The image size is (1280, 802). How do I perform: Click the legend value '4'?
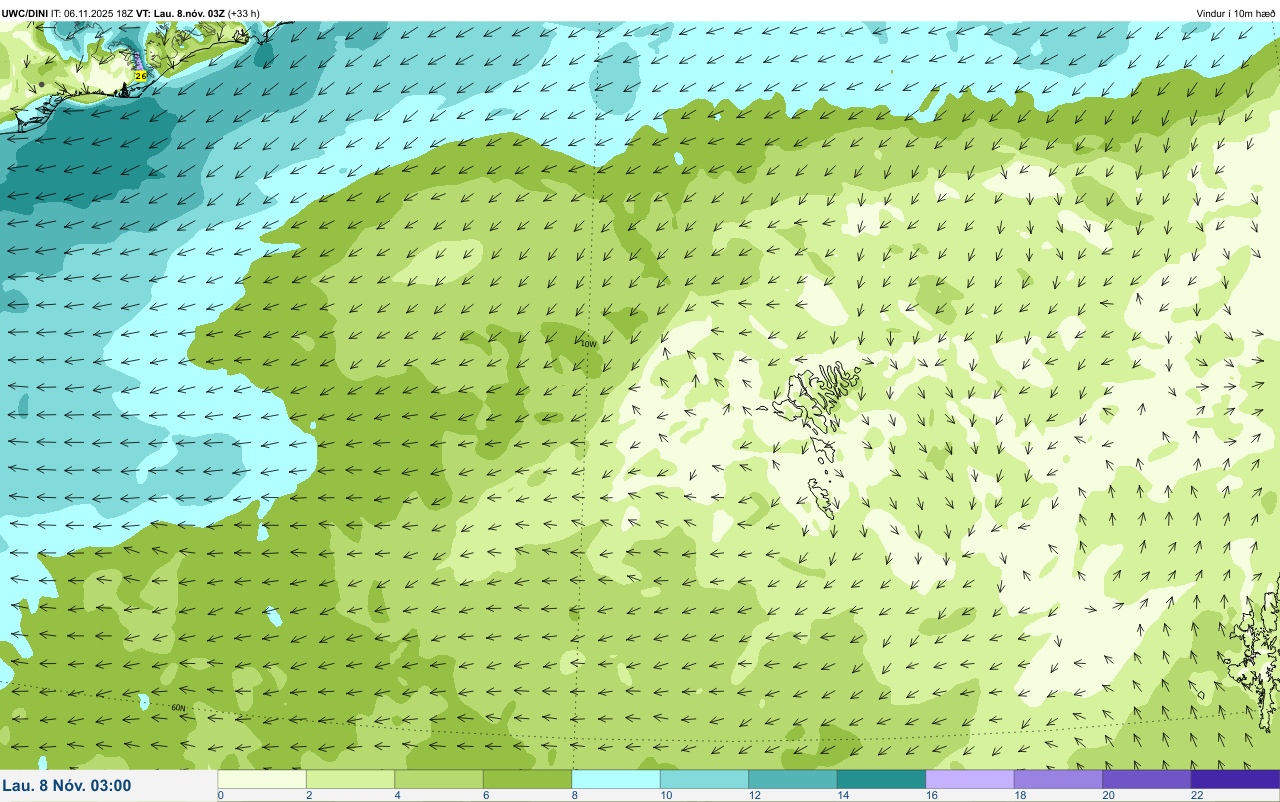397,795
